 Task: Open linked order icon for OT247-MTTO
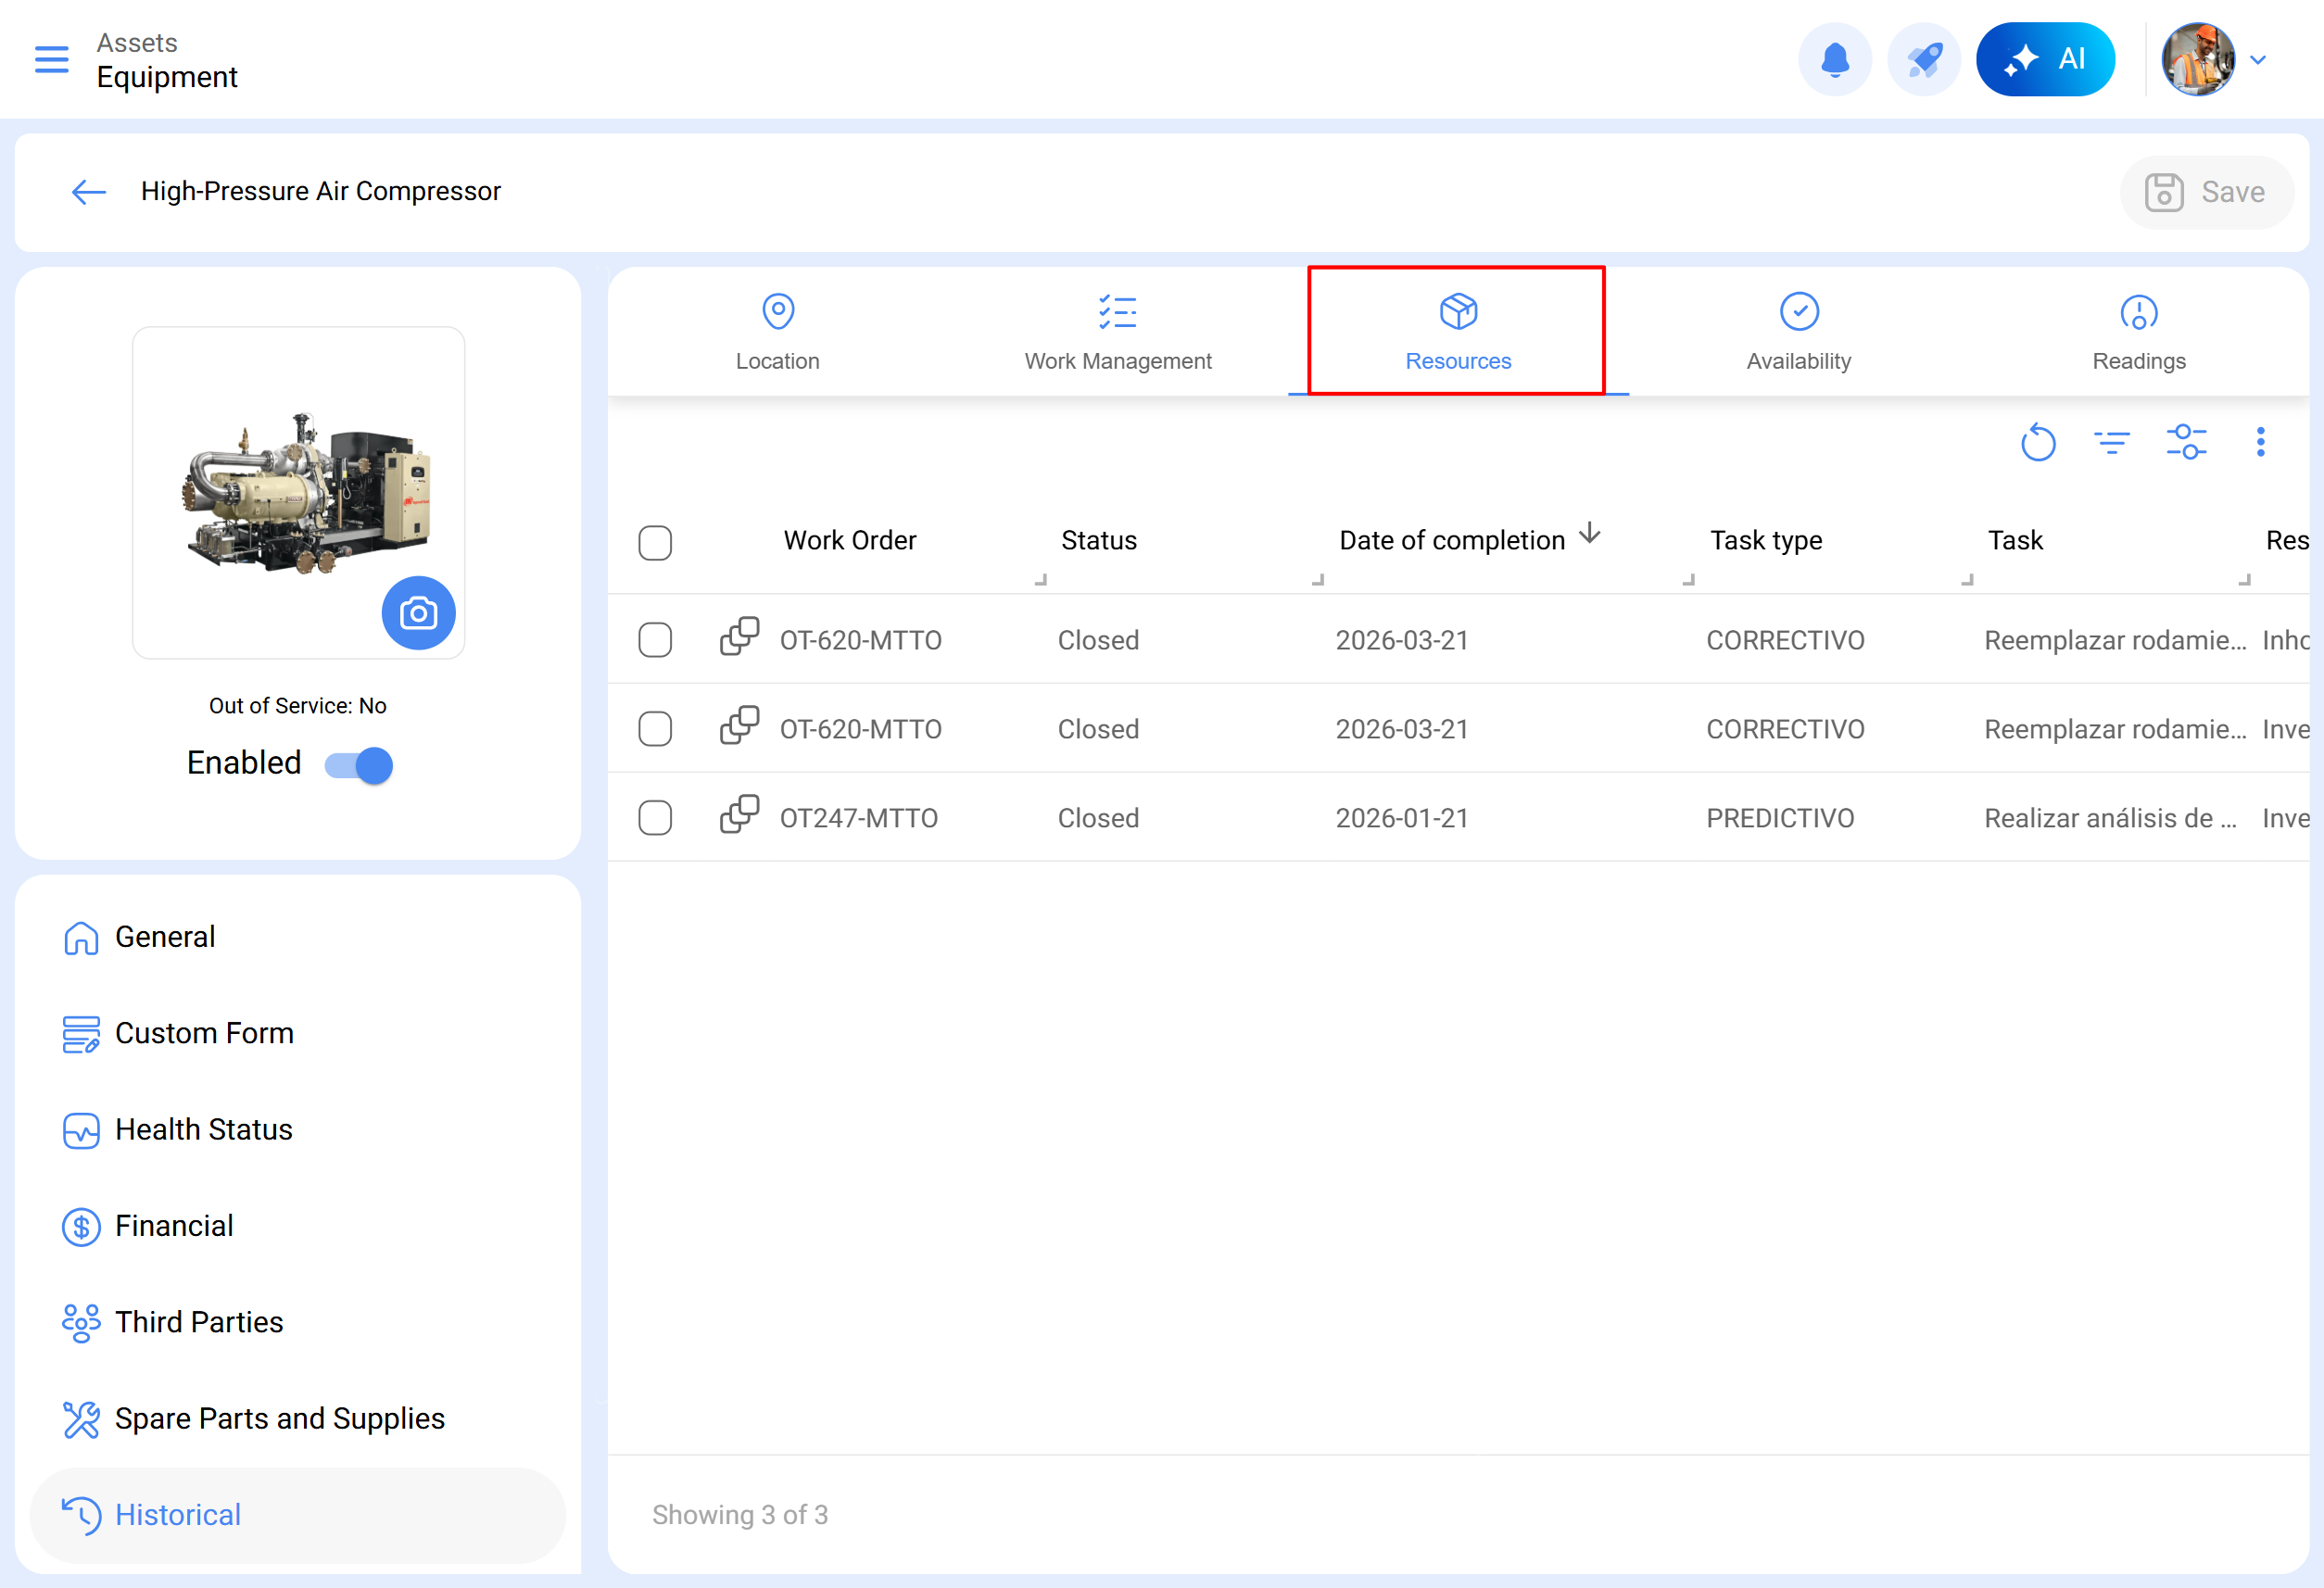click(x=739, y=815)
